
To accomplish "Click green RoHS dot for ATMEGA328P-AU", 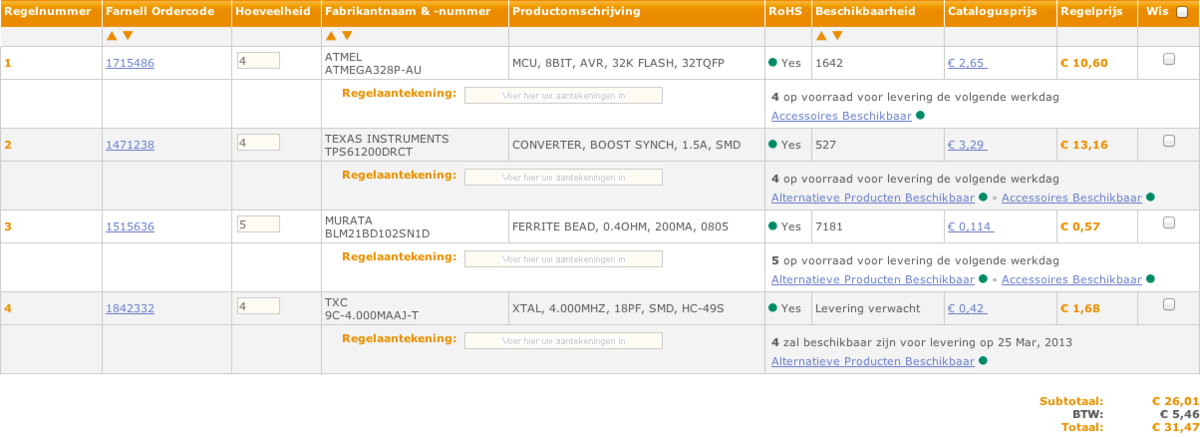I will click(773, 62).
